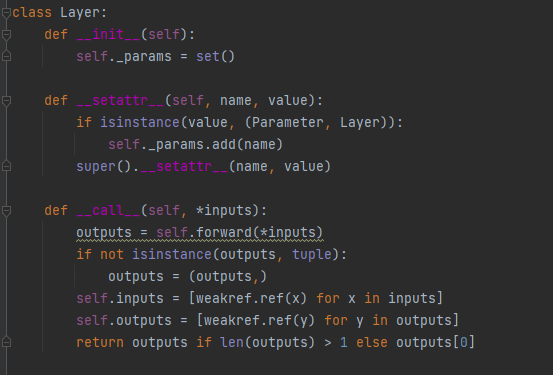Click the number '1' after '>'
This screenshot has height=375, width=553.
344,343
